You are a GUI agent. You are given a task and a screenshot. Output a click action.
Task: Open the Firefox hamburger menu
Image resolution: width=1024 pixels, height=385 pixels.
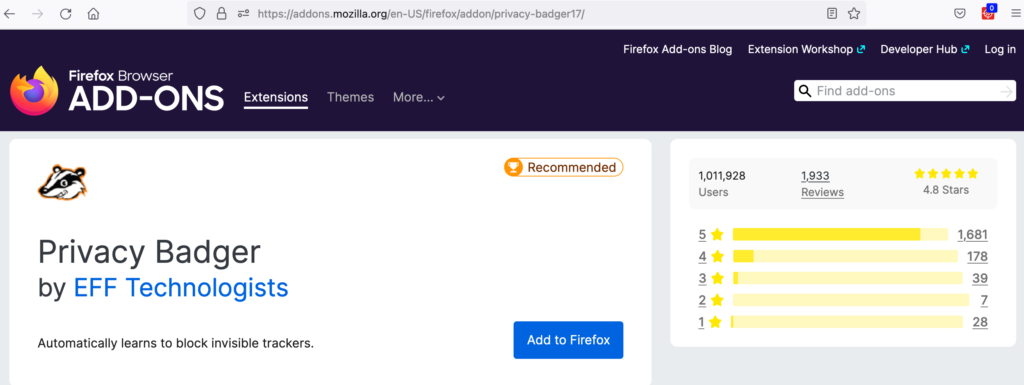tap(1014, 14)
